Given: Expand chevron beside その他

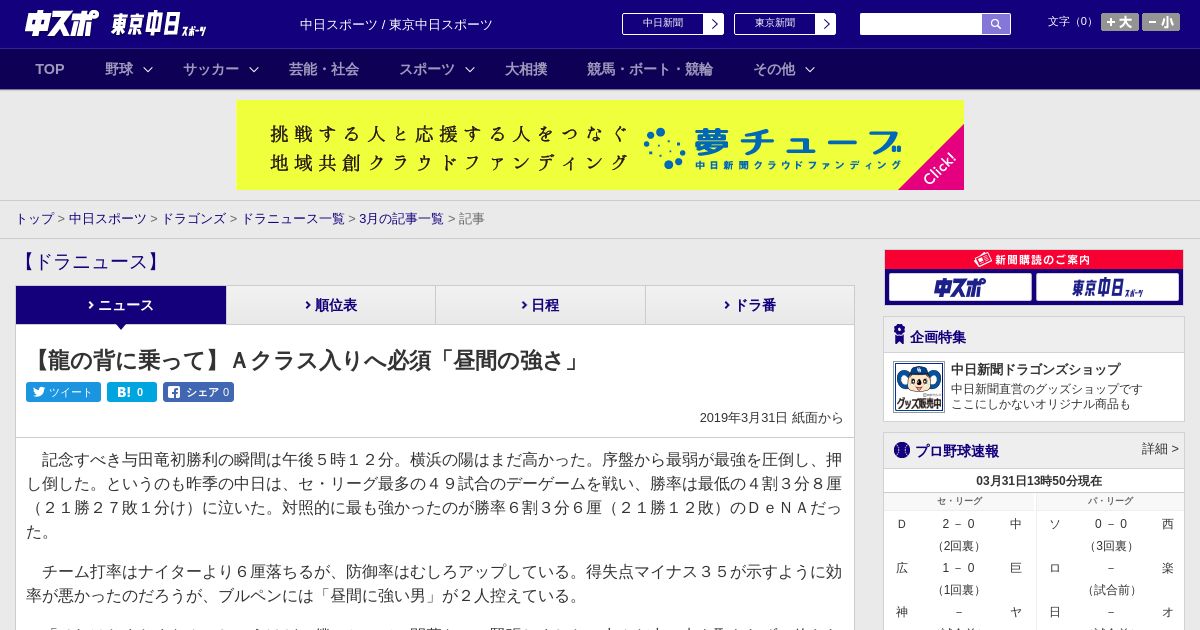Looking at the screenshot, I should point(810,69).
